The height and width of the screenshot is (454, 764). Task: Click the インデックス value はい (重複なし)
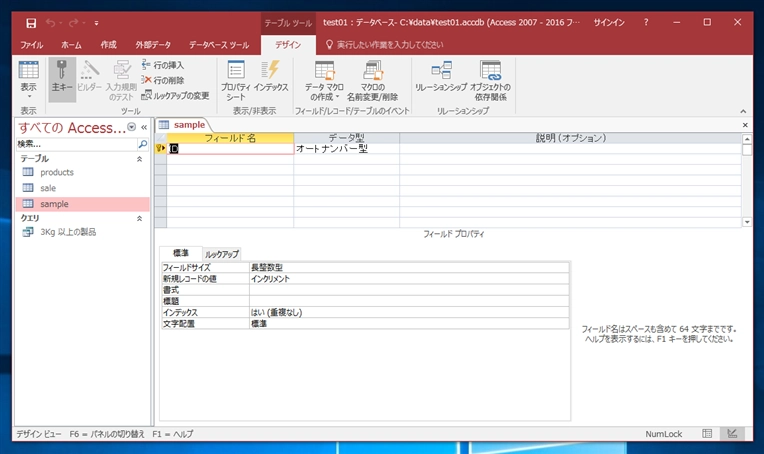point(409,312)
